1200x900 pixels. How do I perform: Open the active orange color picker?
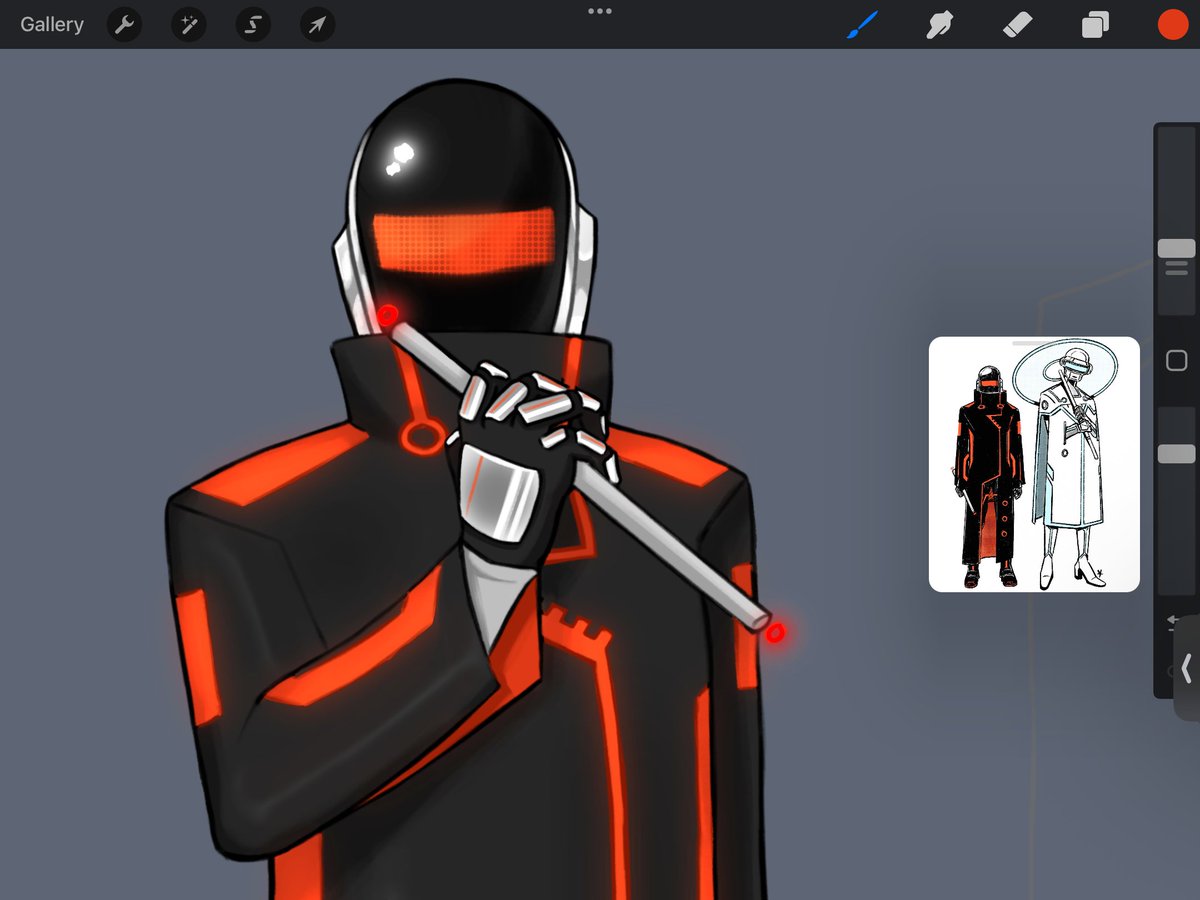1171,25
